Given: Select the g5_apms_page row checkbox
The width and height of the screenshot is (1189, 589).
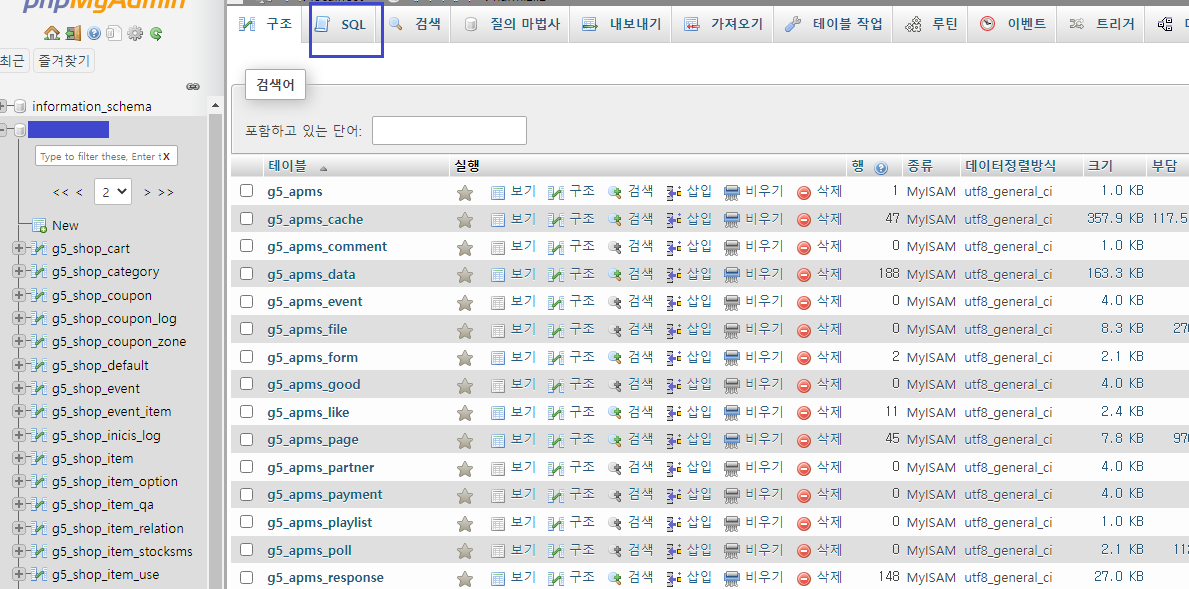Looking at the screenshot, I should coord(247,440).
